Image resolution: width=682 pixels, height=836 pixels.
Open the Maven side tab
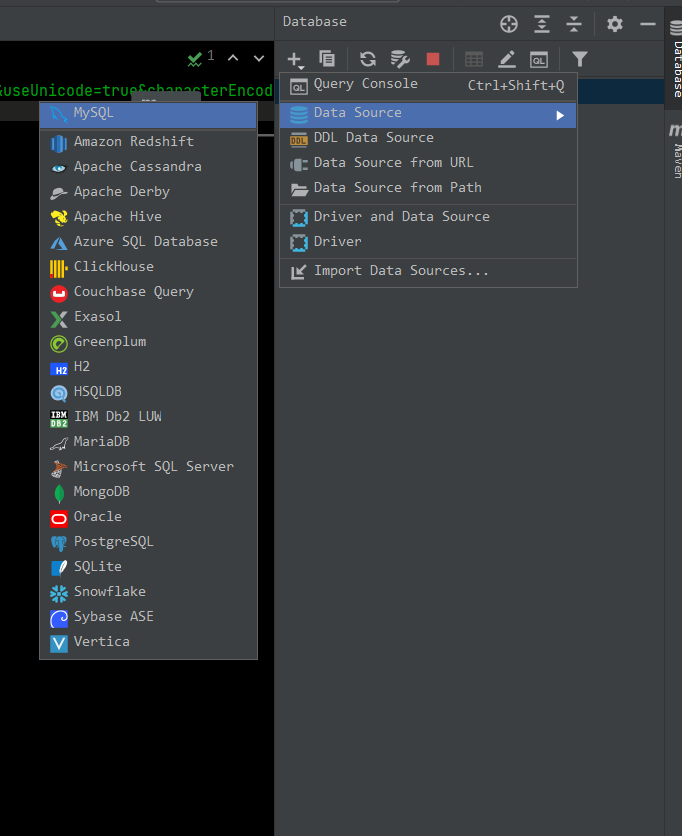click(676, 151)
